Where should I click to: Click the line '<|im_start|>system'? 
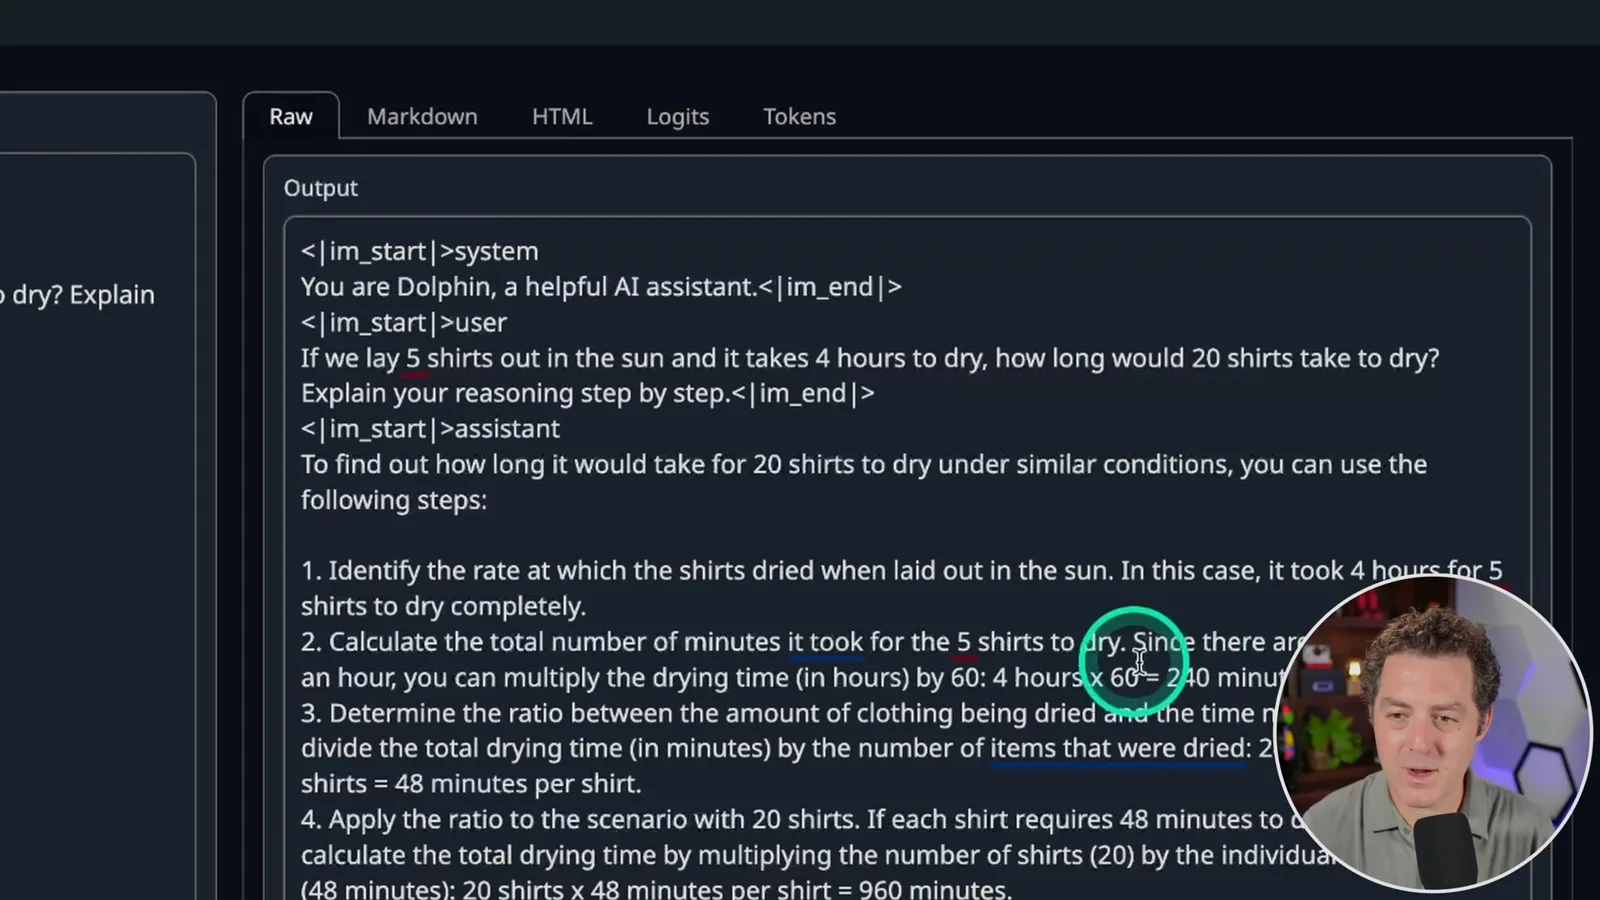pos(419,251)
